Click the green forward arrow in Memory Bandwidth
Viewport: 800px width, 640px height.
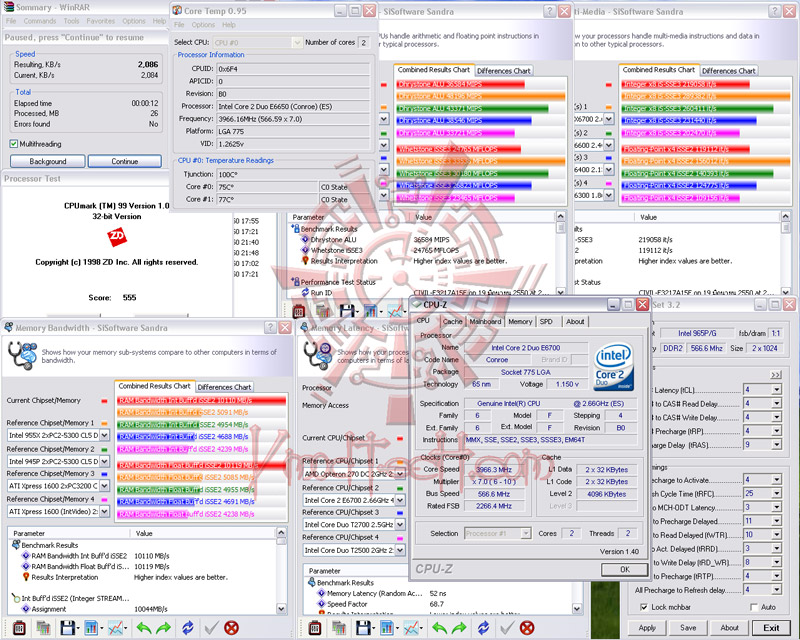tap(163, 627)
